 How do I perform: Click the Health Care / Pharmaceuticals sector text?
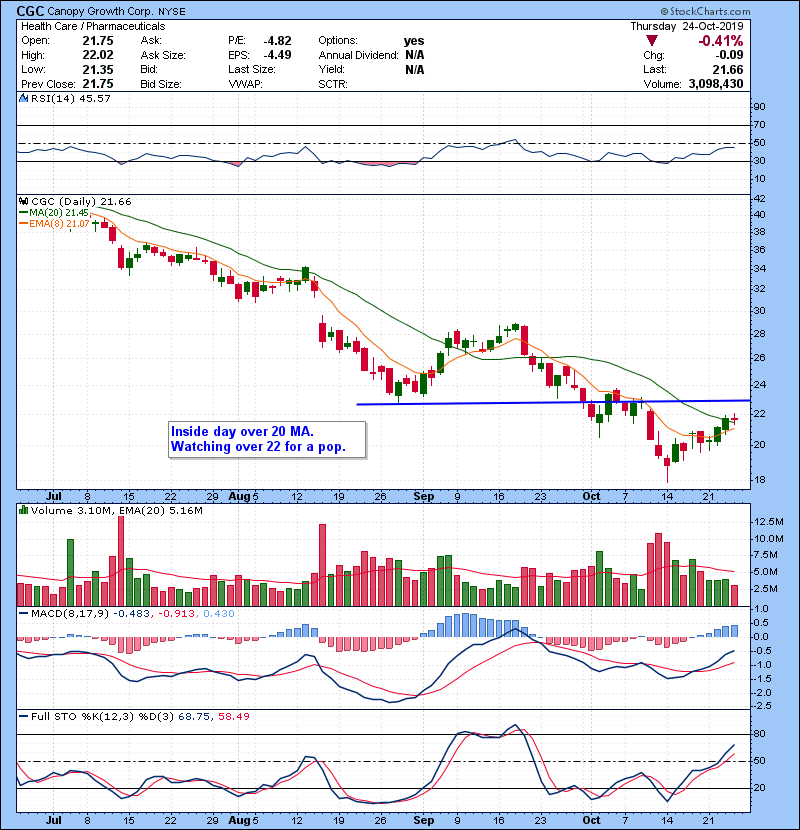(93, 26)
